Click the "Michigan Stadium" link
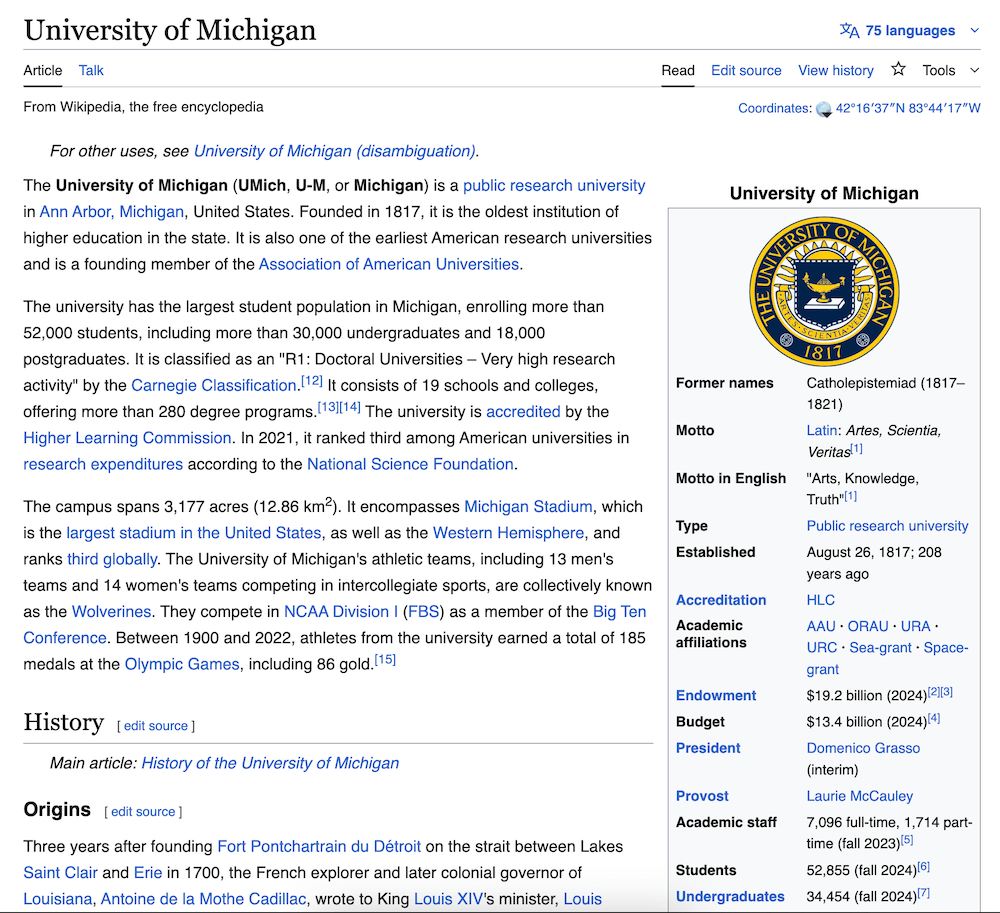The width and height of the screenshot is (1000, 913). coord(528,506)
